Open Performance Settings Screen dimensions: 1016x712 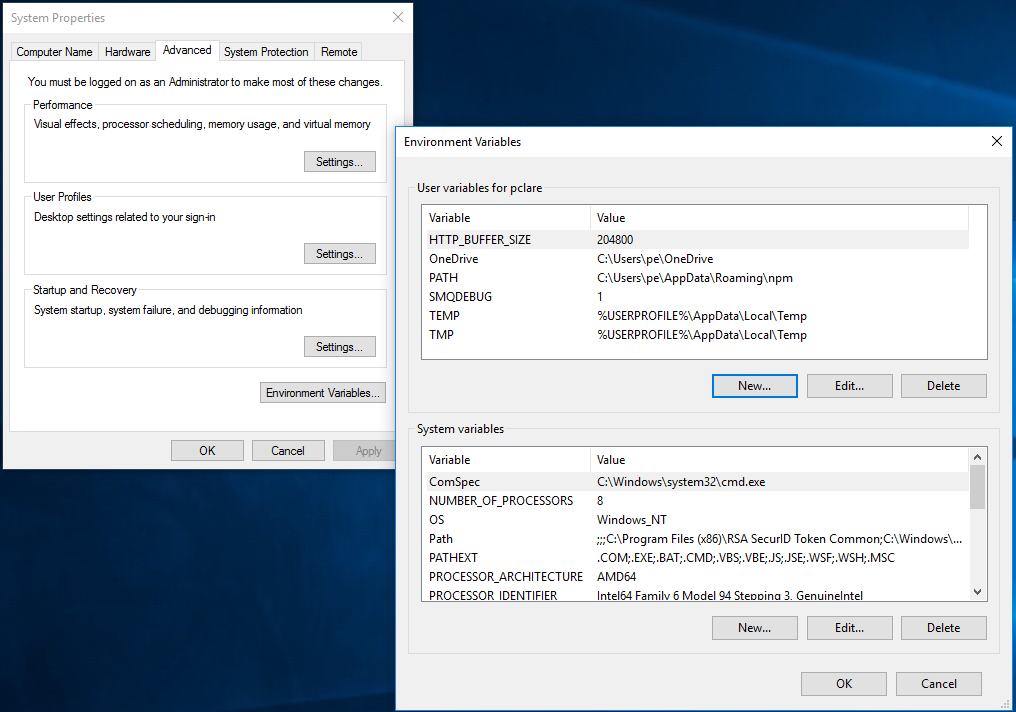[340, 162]
